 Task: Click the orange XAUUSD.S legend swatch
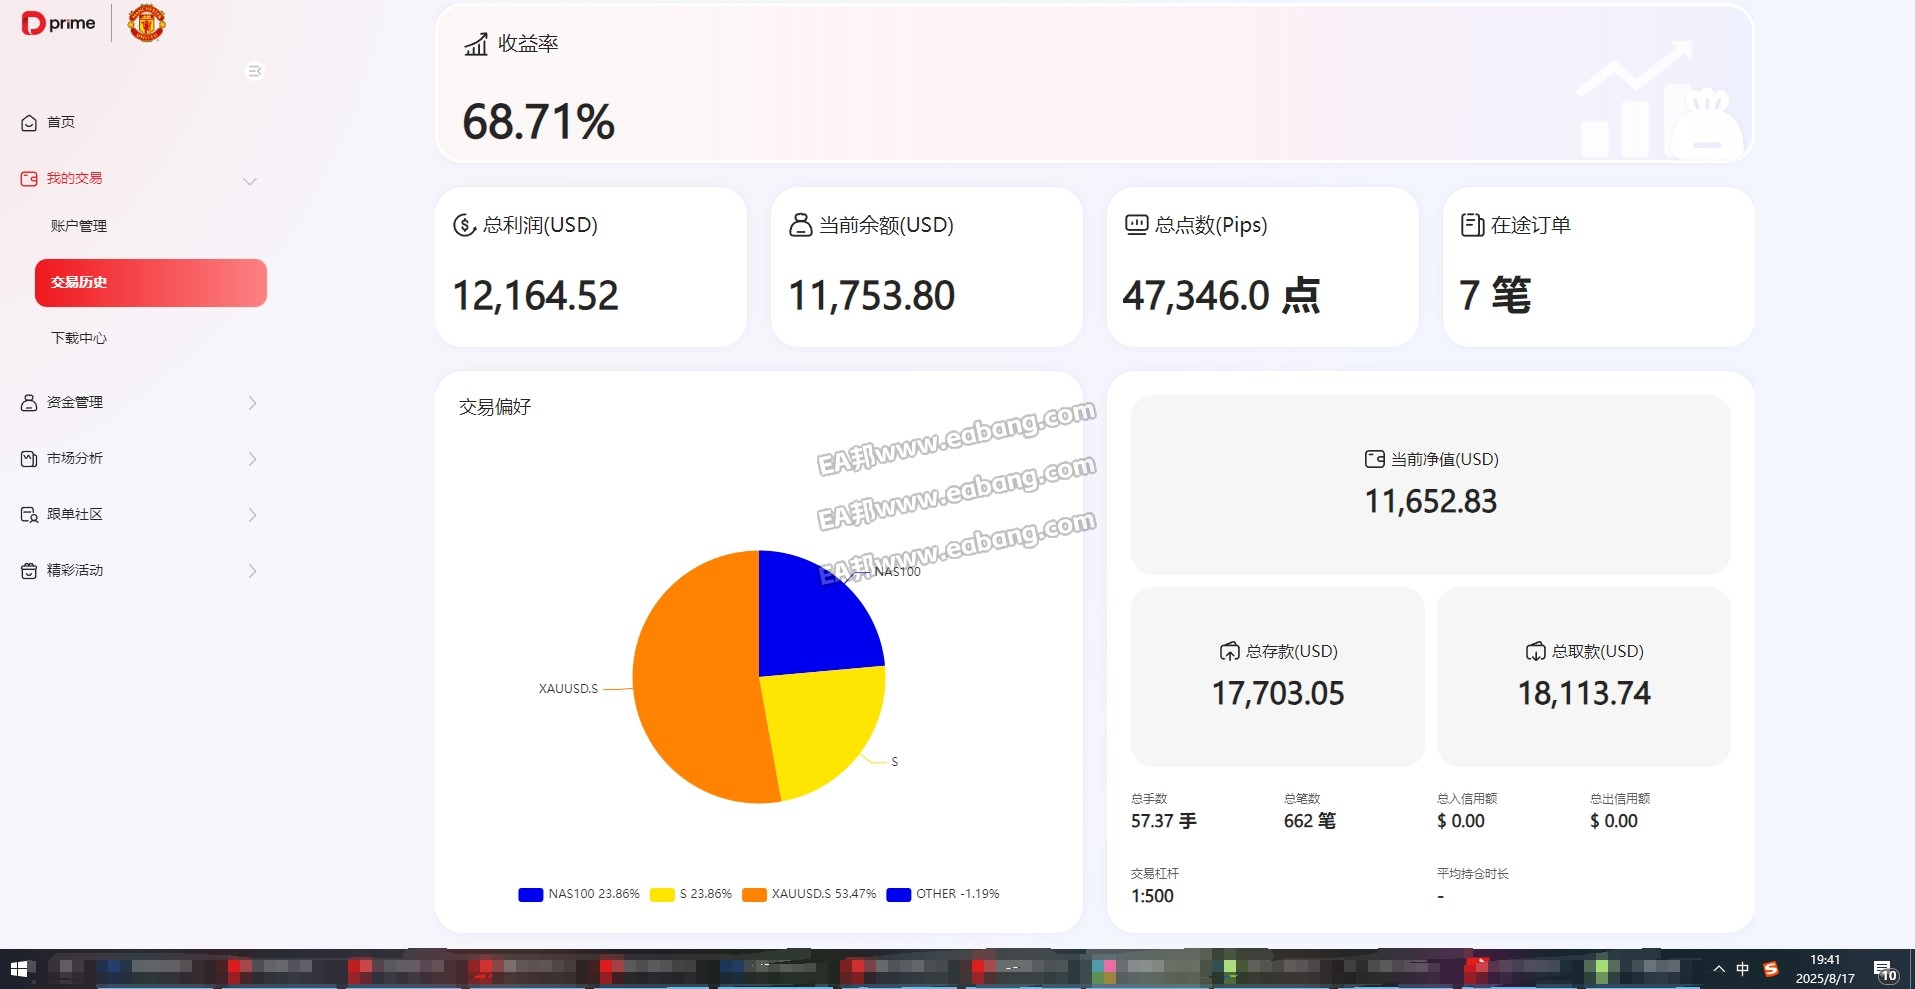pos(754,895)
